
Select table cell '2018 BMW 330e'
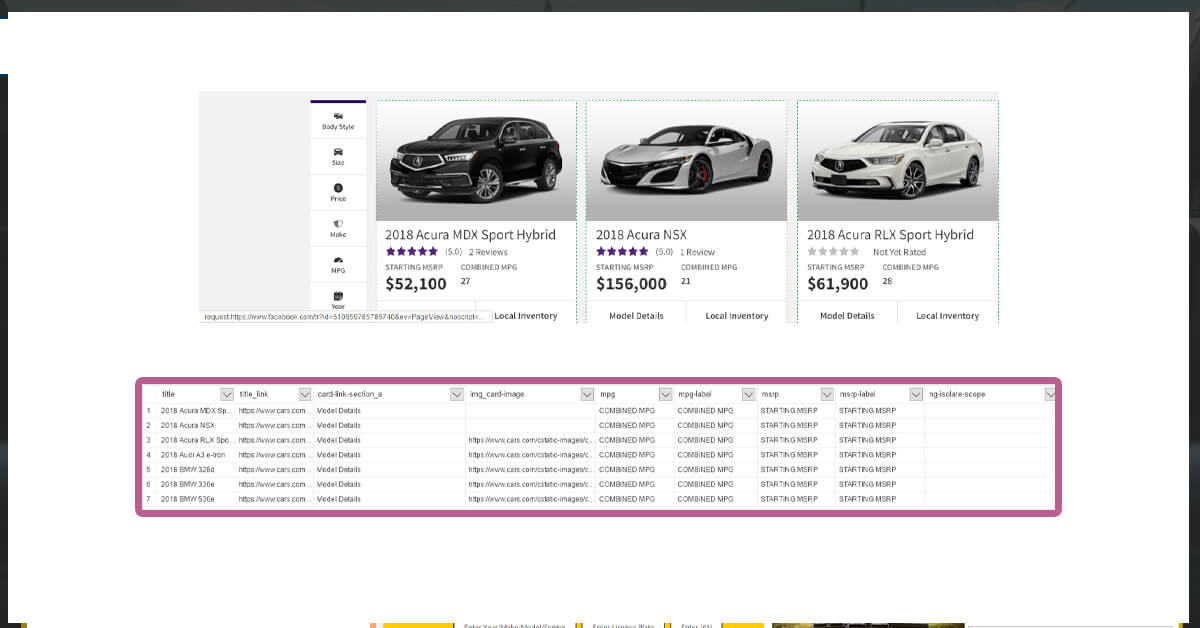point(196,484)
